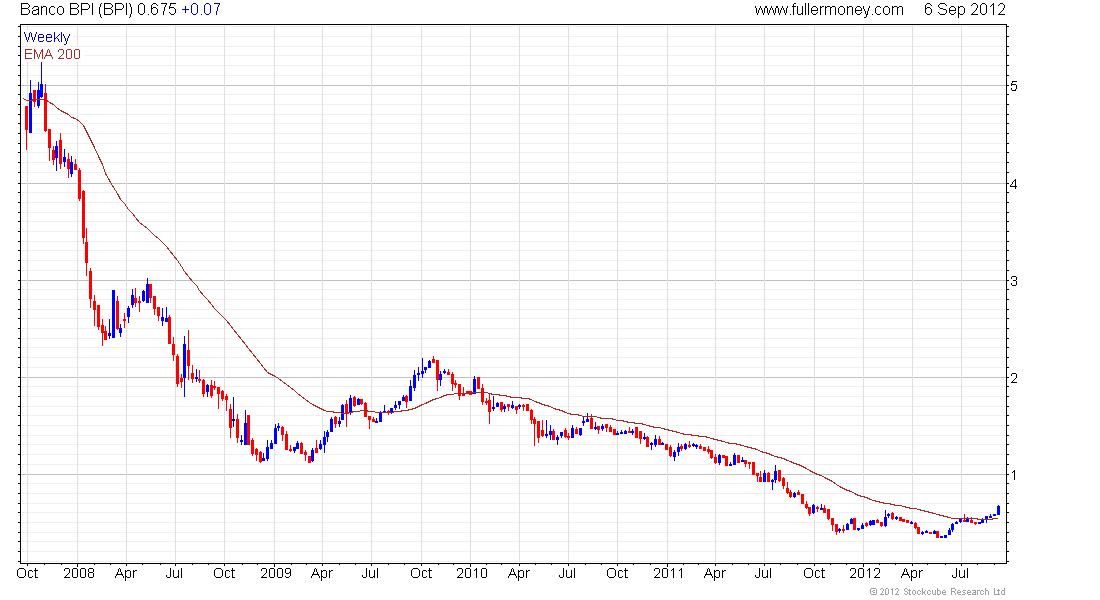The width and height of the screenshot is (1100, 600).
Task: Click the '0.675' last price value
Action: pyautogui.click(x=157, y=10)
